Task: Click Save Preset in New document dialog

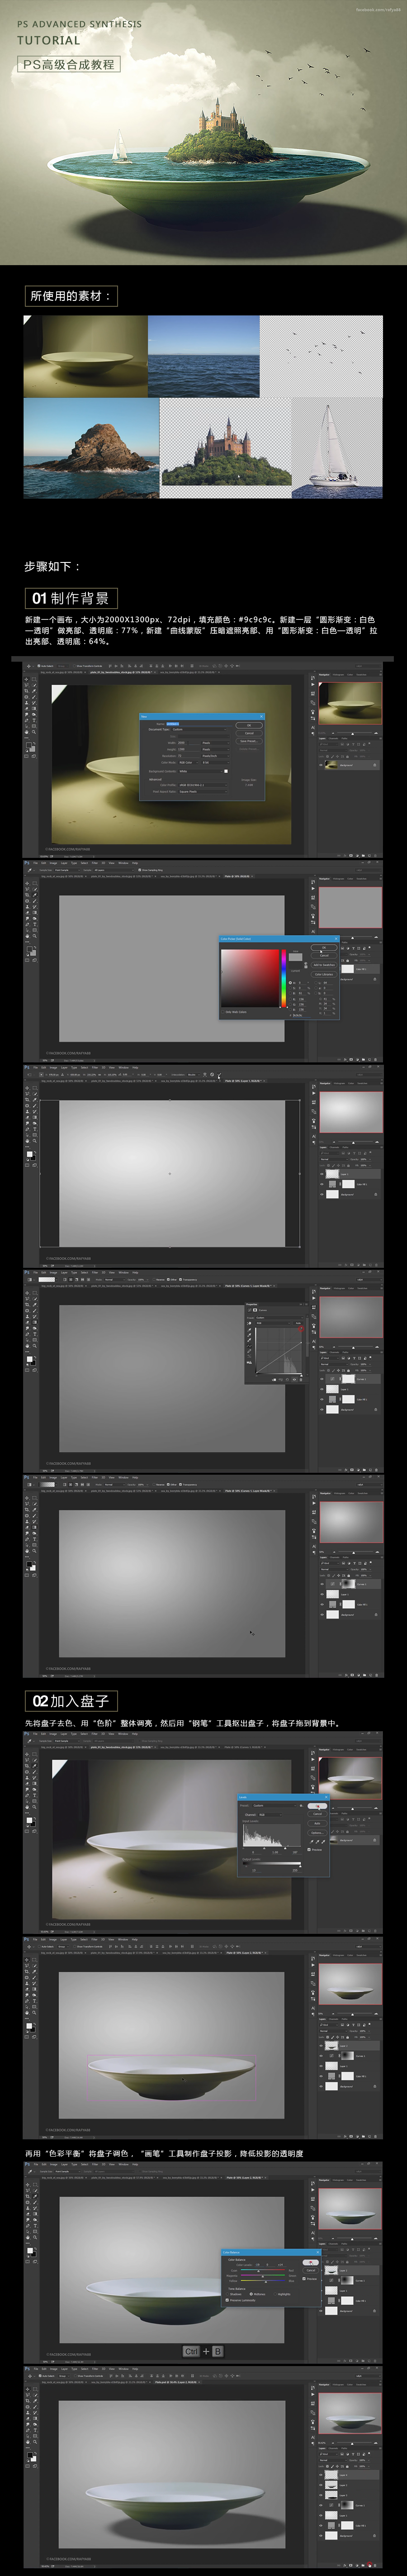Action: [x=249, y=741]
